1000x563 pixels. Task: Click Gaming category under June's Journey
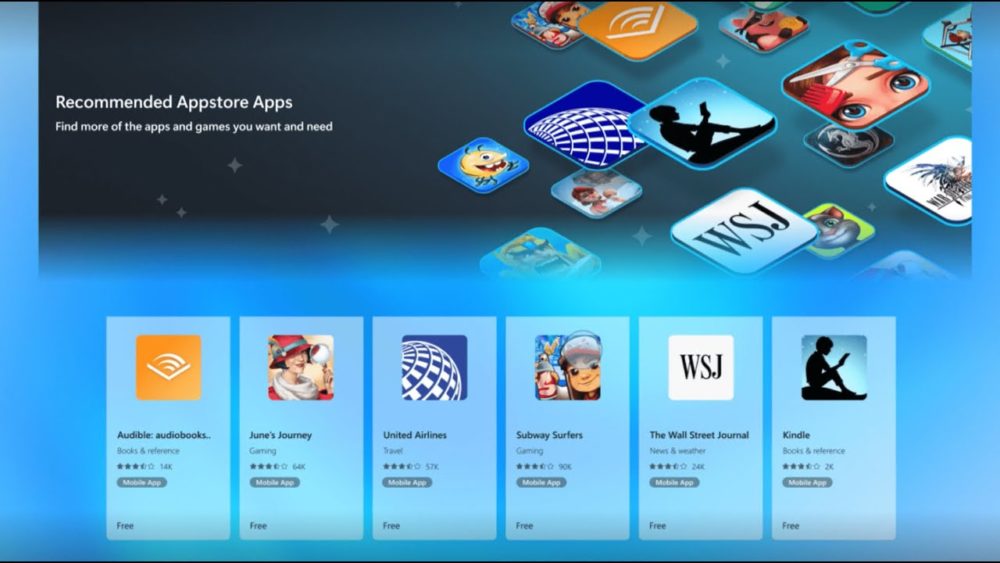(x=263, y=451)
